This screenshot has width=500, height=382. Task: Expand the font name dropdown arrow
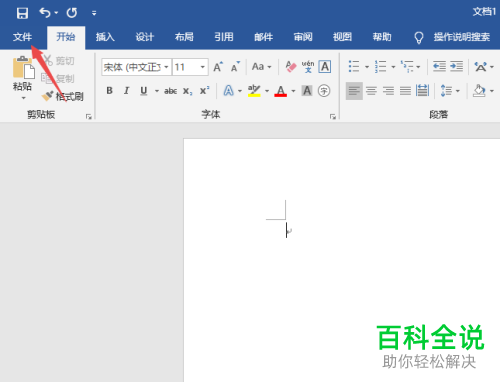166,67
